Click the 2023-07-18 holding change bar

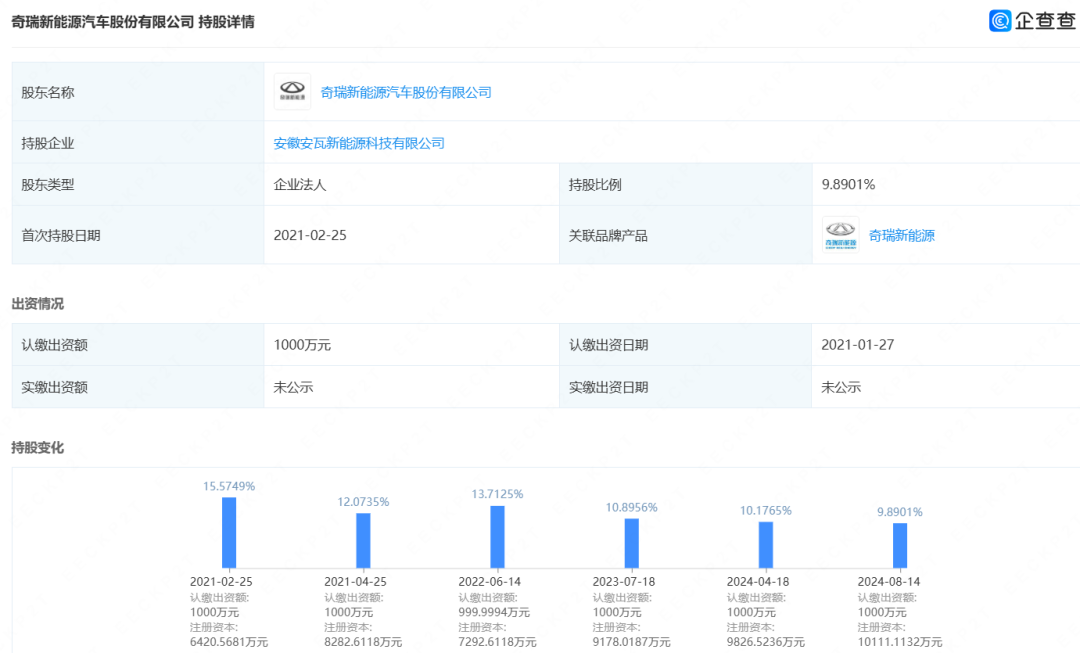(631, 540)
